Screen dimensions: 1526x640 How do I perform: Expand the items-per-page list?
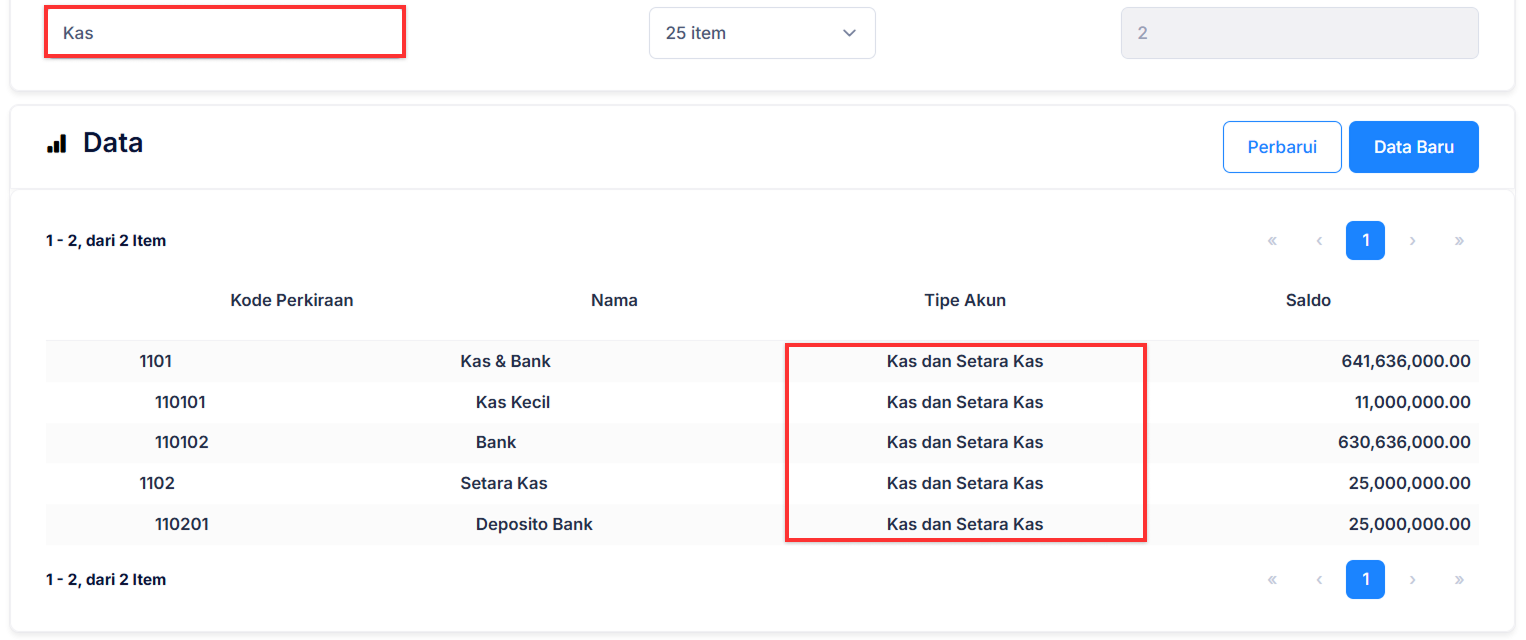tap(762, 32)
